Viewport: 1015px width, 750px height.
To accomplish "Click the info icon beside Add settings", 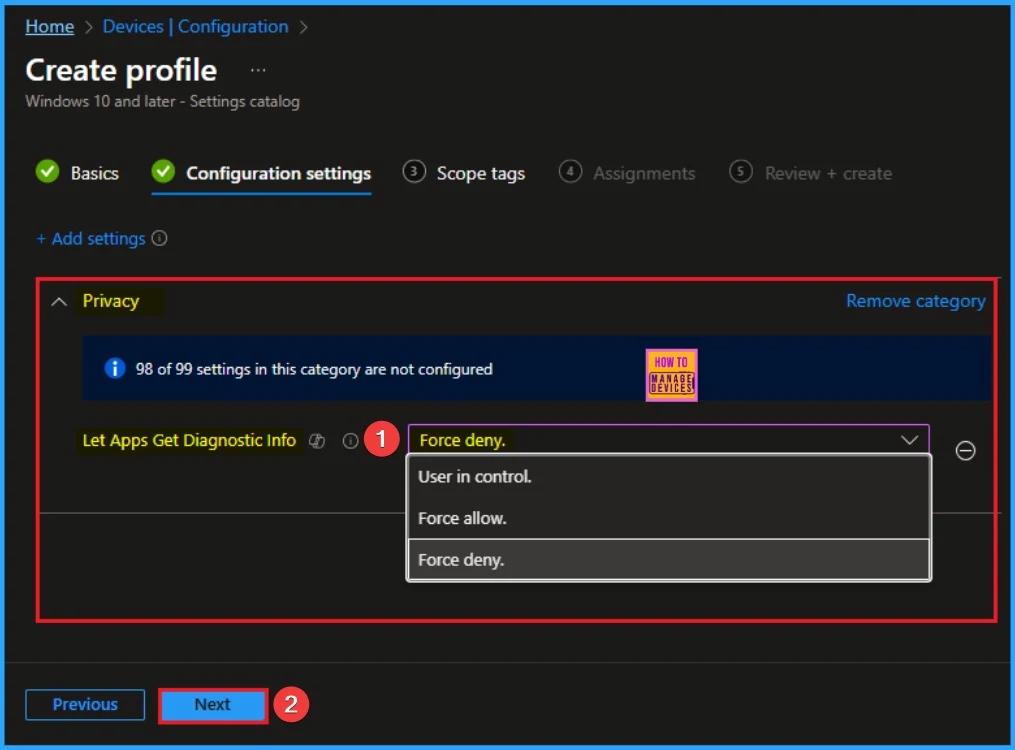I will (x=160, y=239).
